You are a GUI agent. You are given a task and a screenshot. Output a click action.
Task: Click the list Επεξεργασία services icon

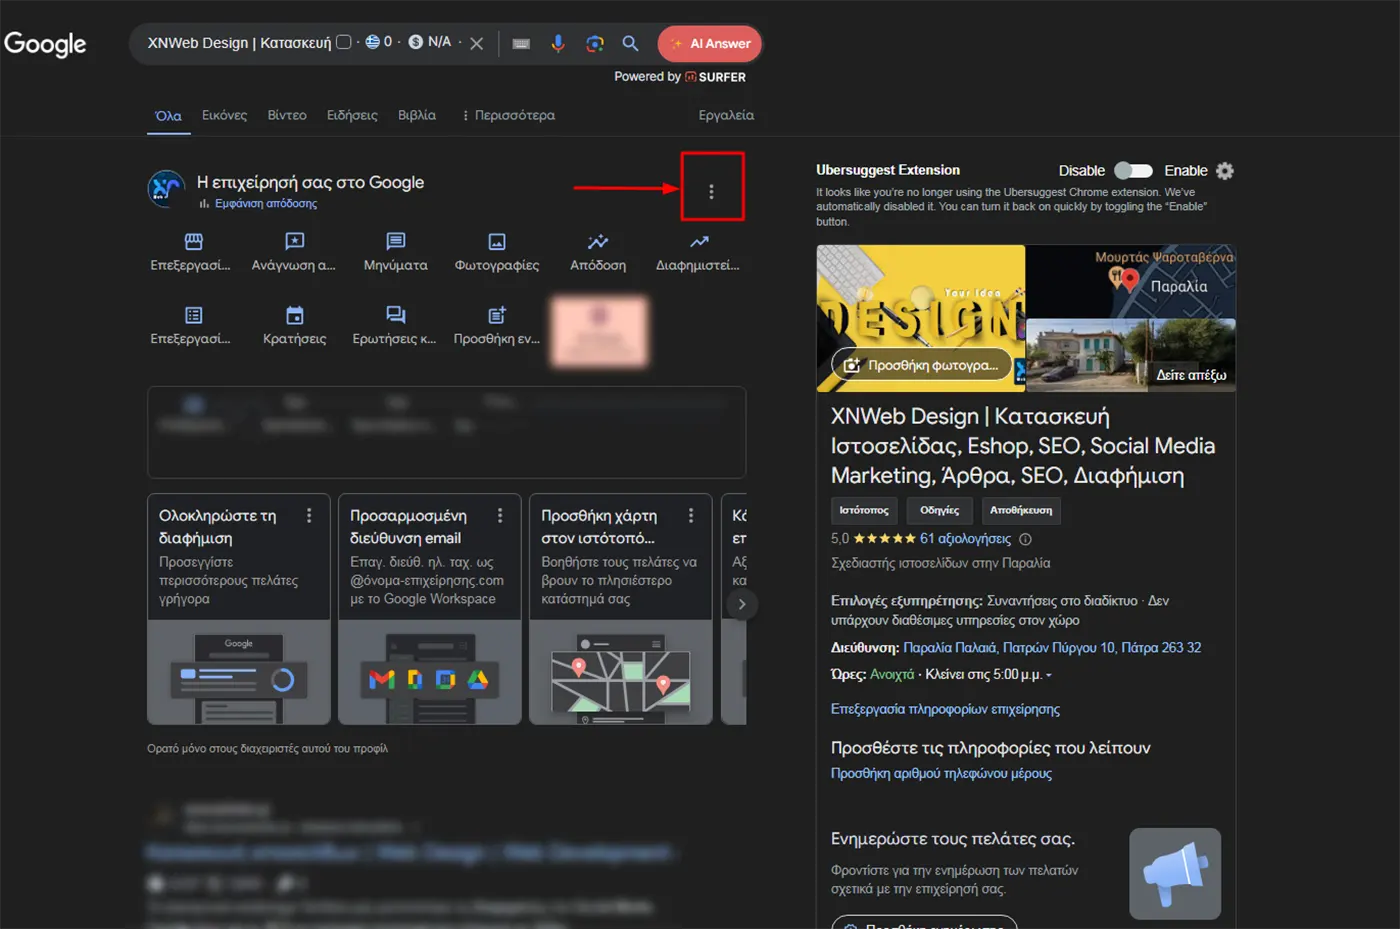(x=194, y=315)
